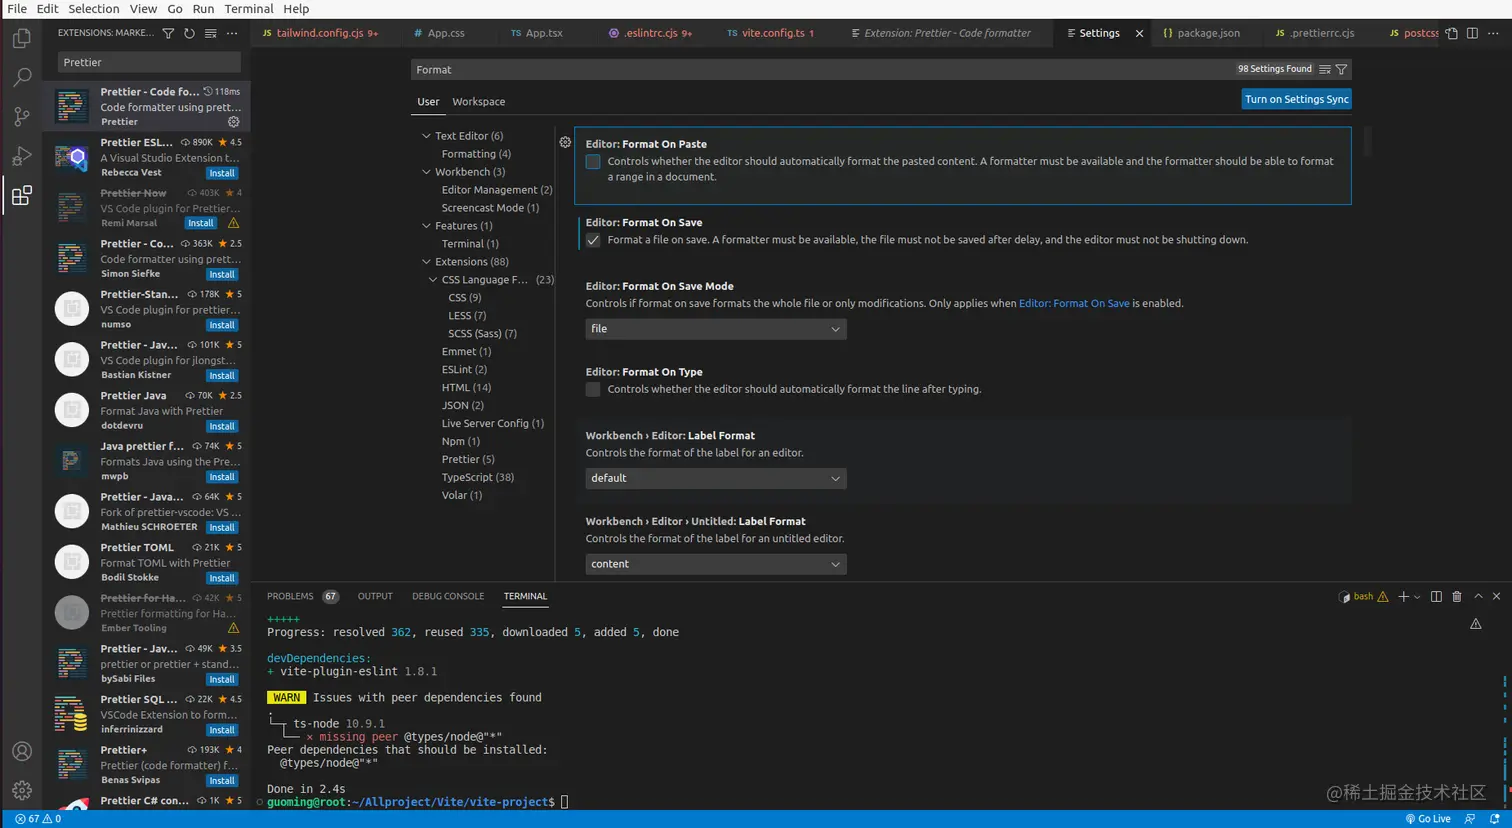Maximize the panel size chevron
This screenshot has width=1512, height=828.
[x=1478, y=596]
